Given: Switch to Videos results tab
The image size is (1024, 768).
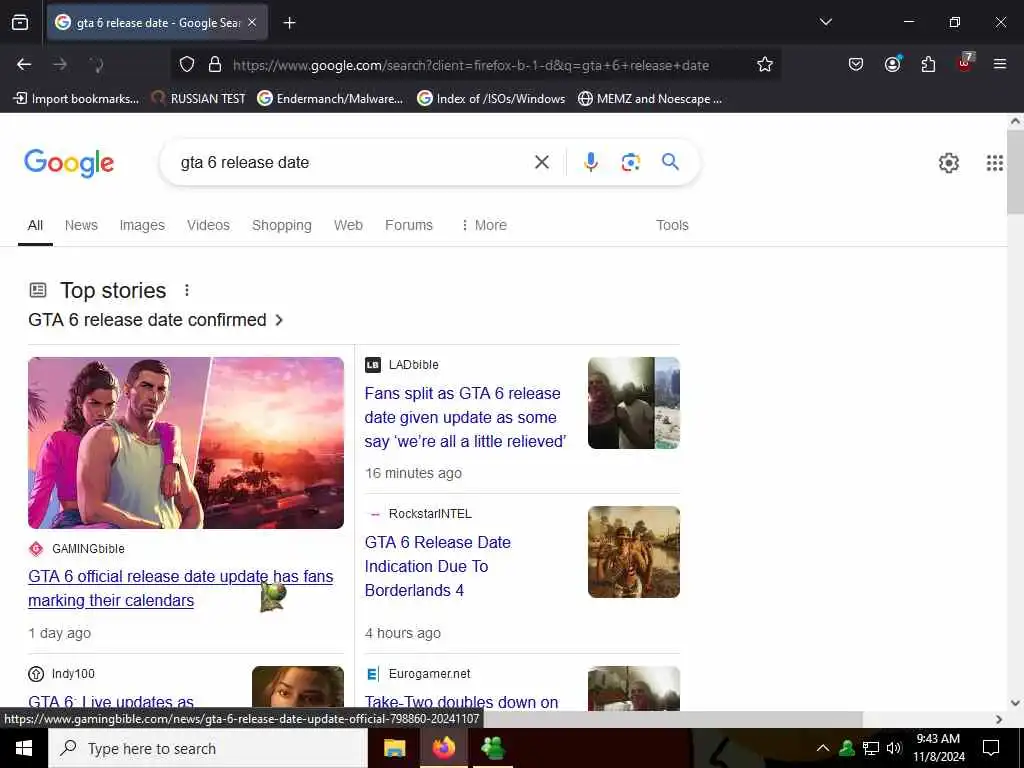Looking at the screenshot, I should click(208, 225).
